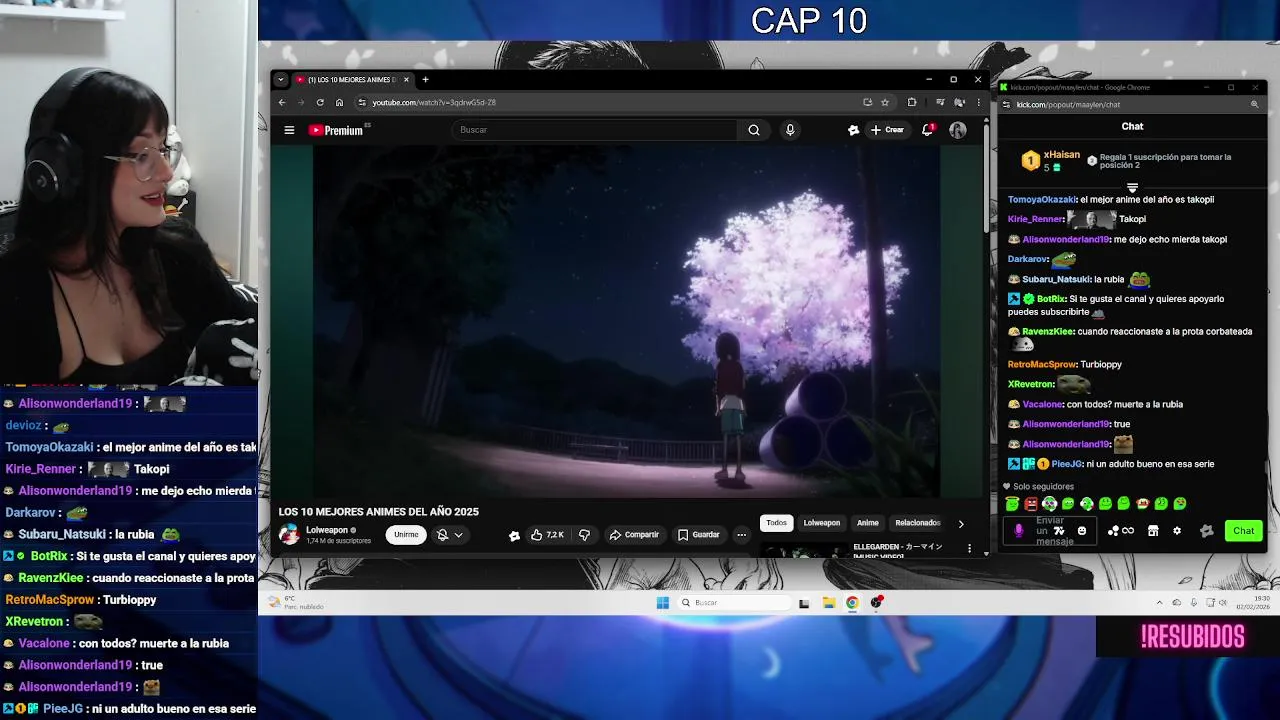Start voice search with microphone icon
Screen dimensions: 1280x720
(x=790, y=130)
